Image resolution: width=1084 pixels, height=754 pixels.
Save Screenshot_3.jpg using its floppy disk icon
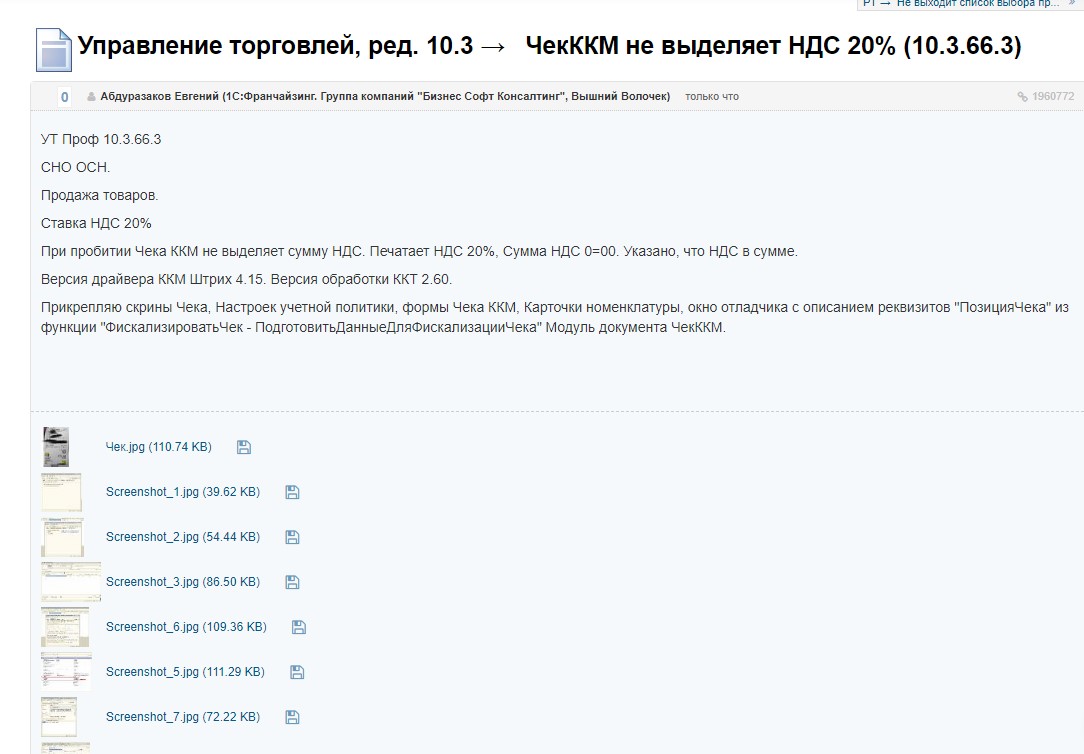(x=292, y=582)
